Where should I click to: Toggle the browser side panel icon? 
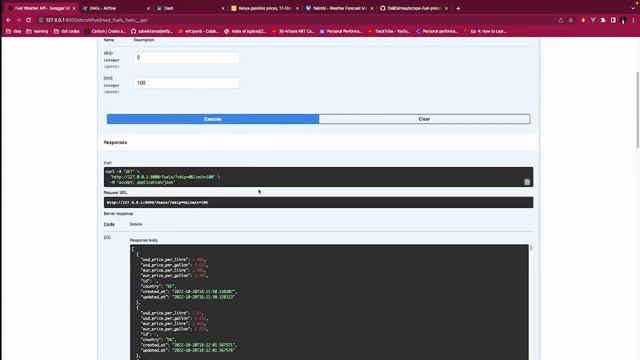pos(613,20)
